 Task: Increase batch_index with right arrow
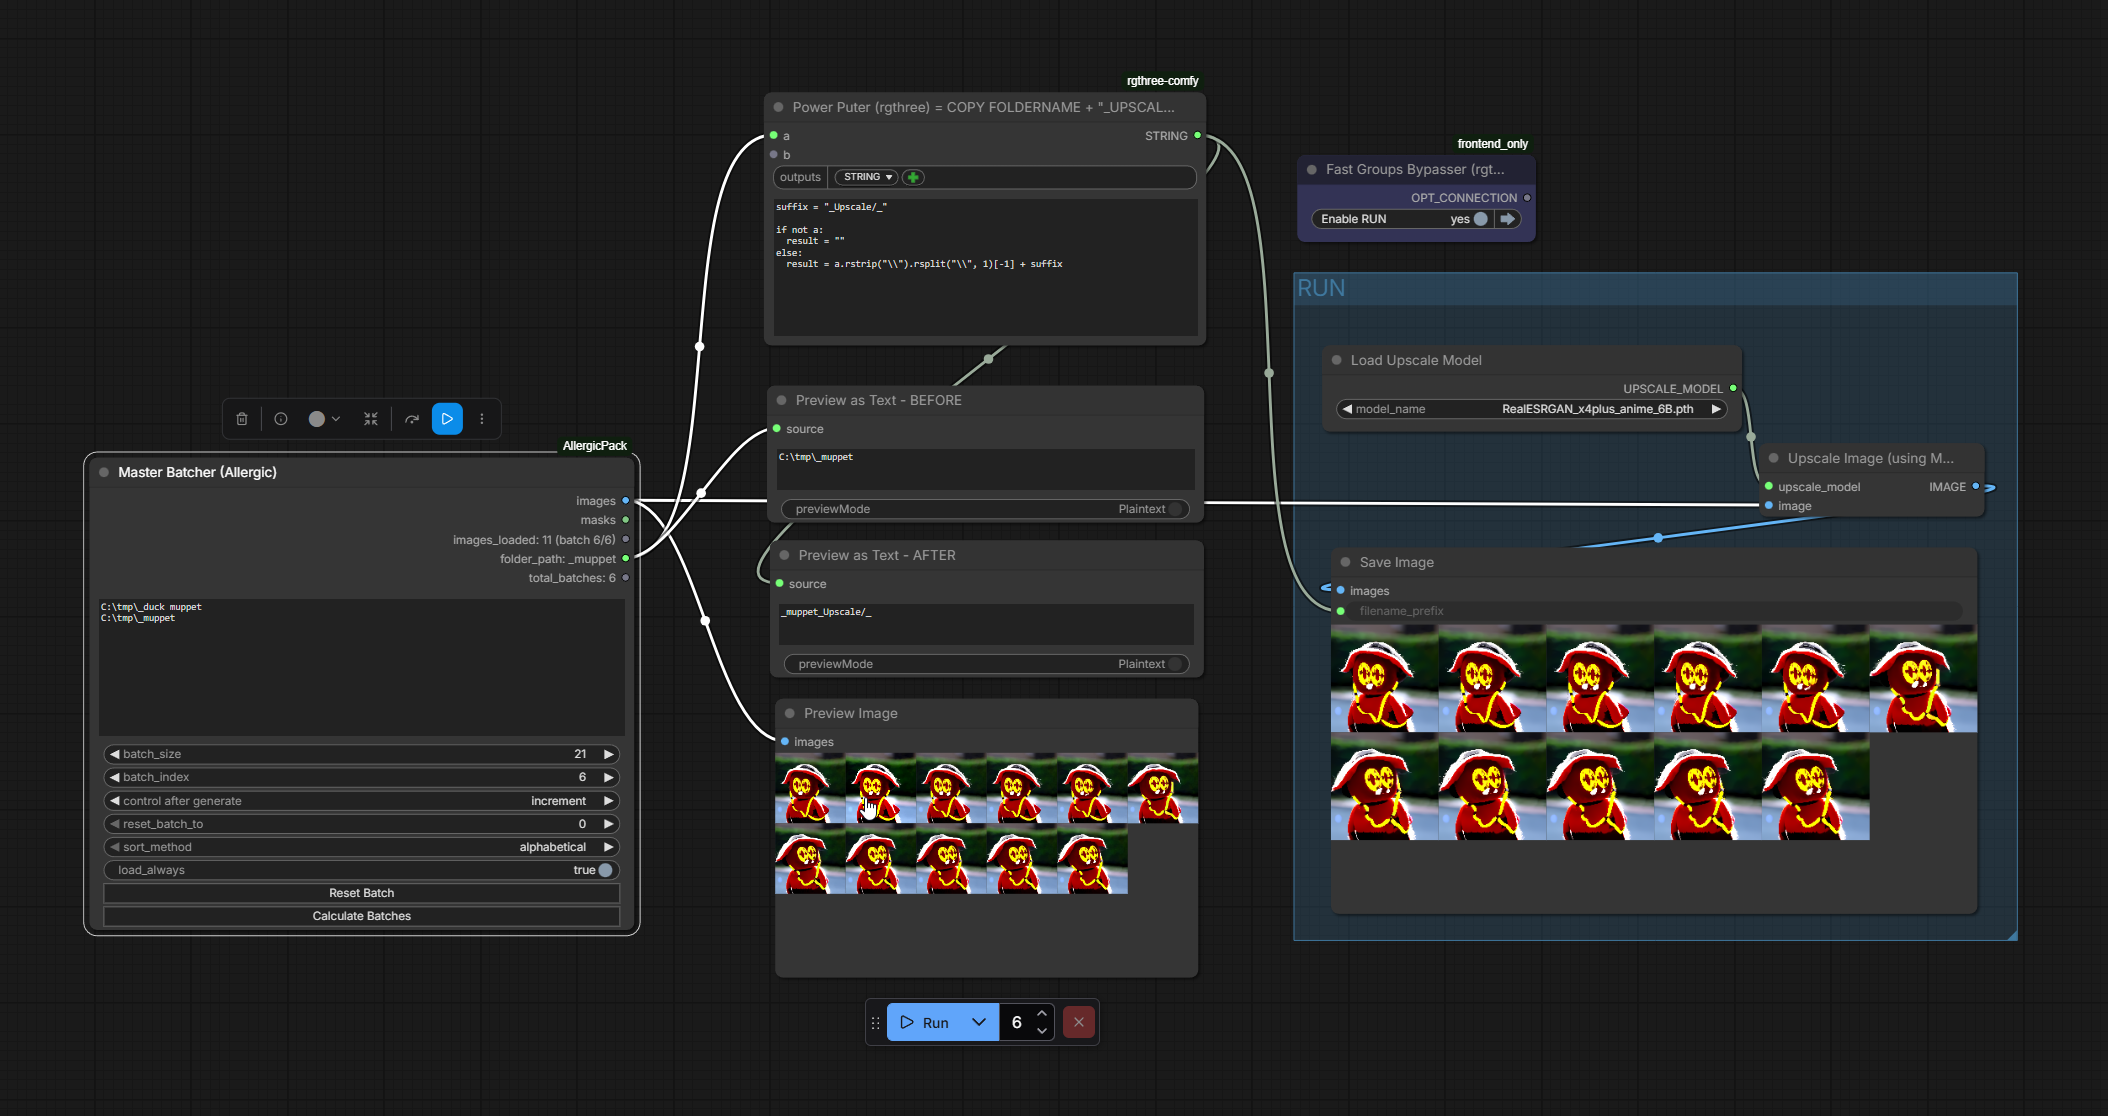click(608, 777)
